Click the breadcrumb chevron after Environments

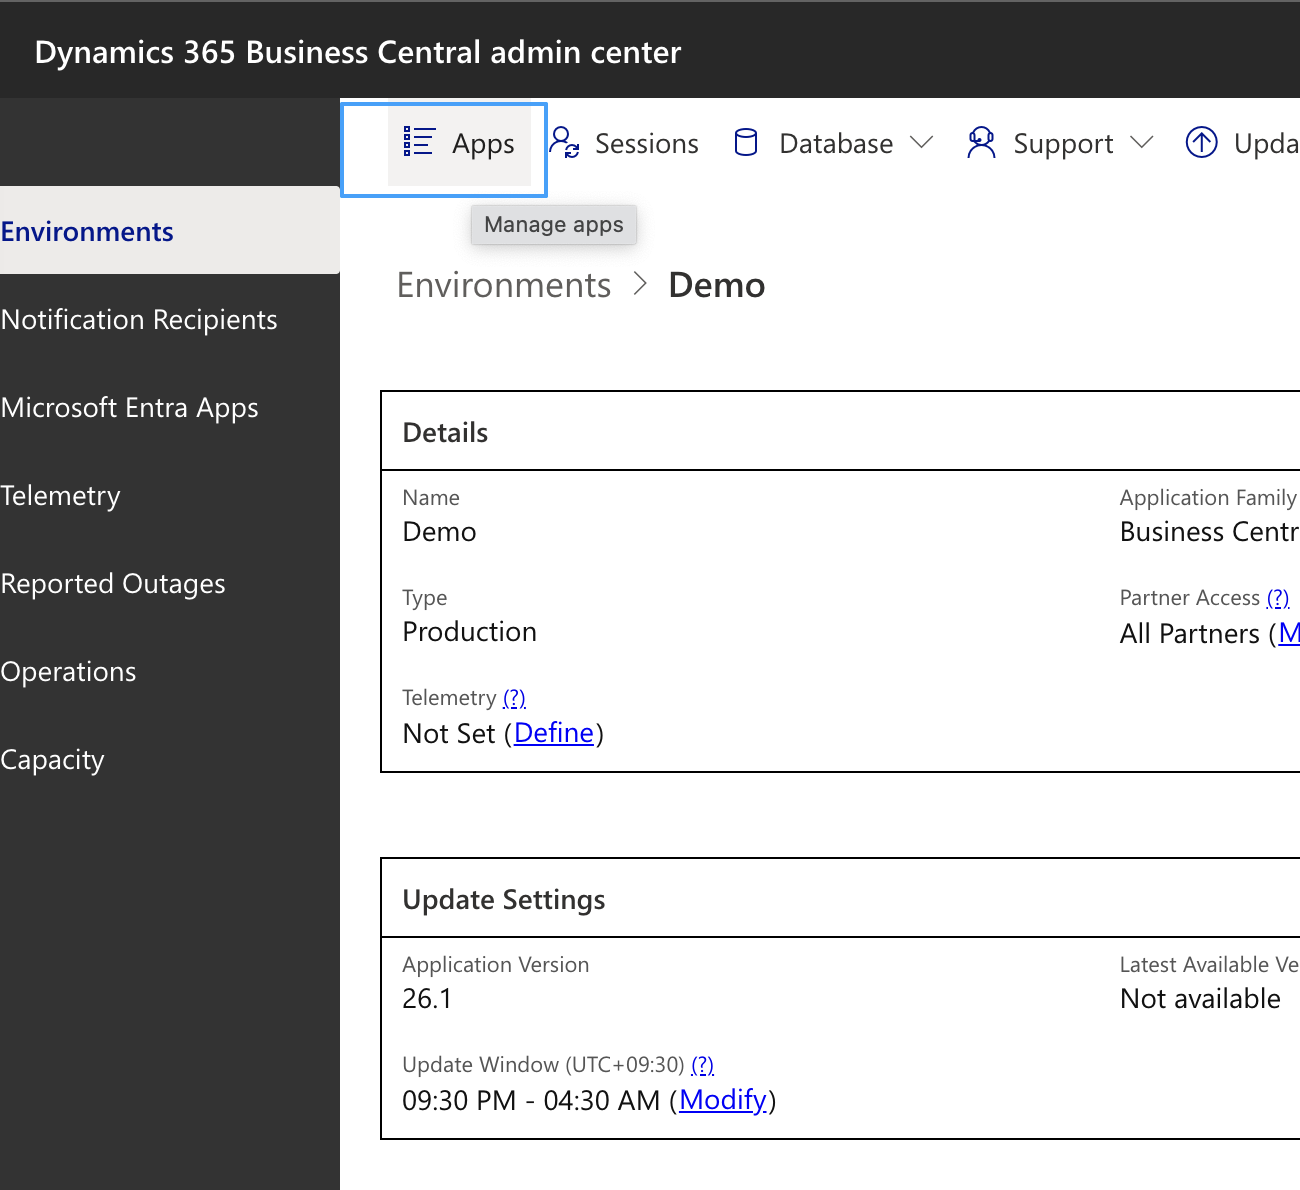640,284
